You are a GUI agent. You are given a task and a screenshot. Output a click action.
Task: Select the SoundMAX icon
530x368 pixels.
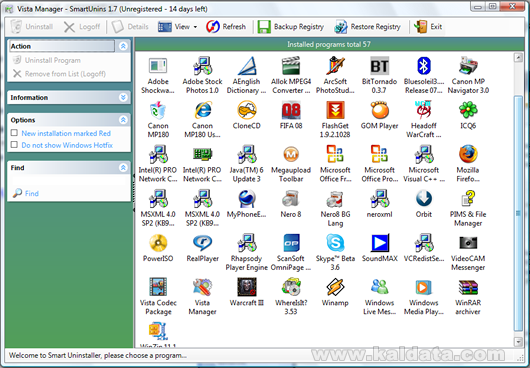pos(380,243)
